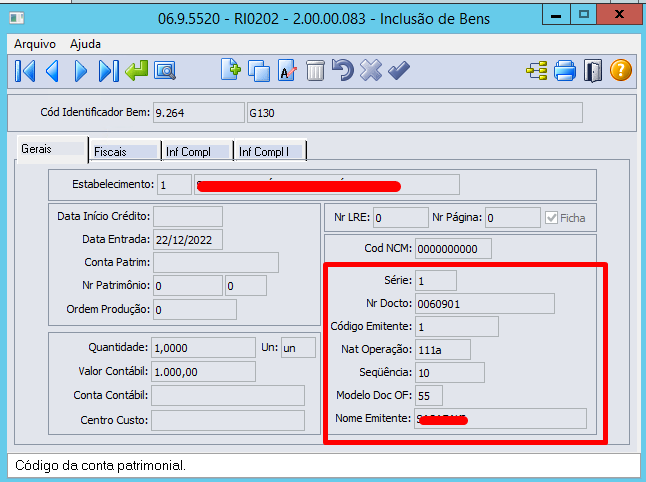The width and height of the screenshot is (646, 482).
Task: Click the Conta Contábil field
Action: pos(228,395)
